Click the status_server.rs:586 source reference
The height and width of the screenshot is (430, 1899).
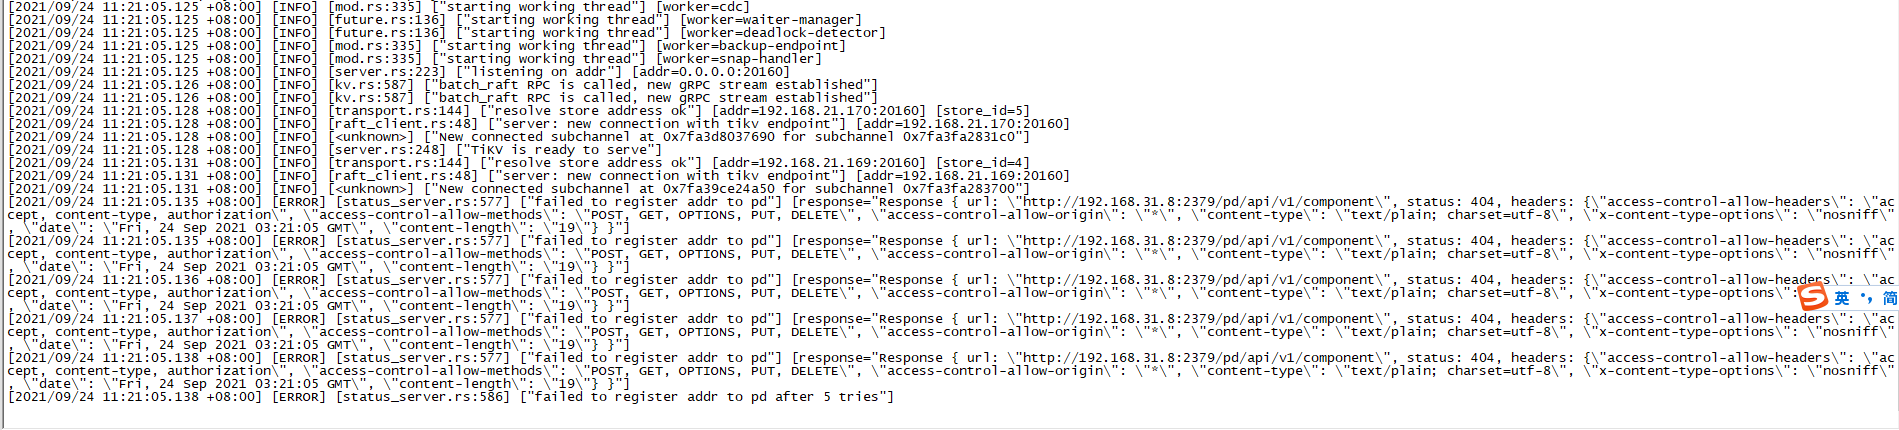[422, 397]
